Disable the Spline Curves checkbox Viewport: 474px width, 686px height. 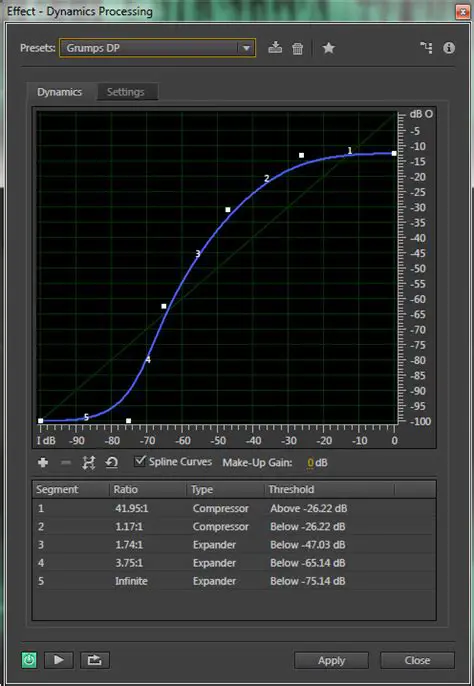click(140, 461)
